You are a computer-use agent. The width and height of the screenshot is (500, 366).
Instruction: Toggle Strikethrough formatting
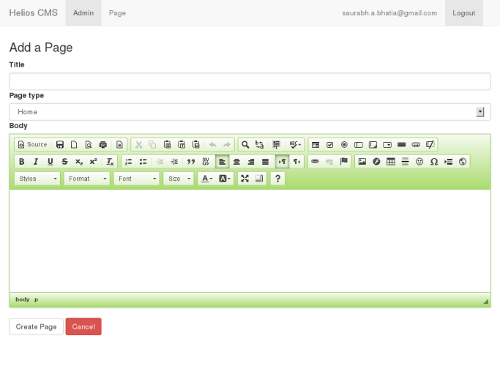(65, 162)
